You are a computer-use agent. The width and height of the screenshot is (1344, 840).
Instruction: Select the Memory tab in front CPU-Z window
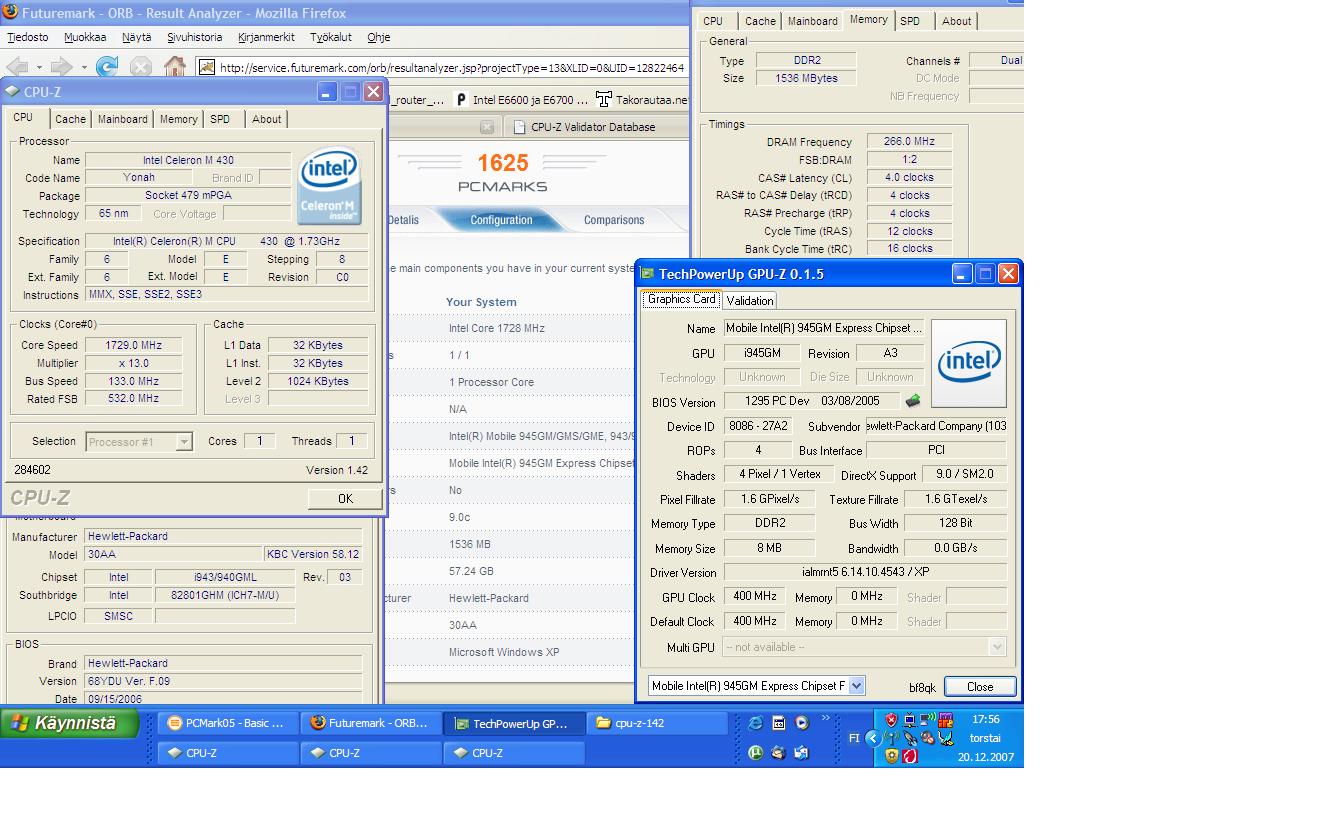178,119
